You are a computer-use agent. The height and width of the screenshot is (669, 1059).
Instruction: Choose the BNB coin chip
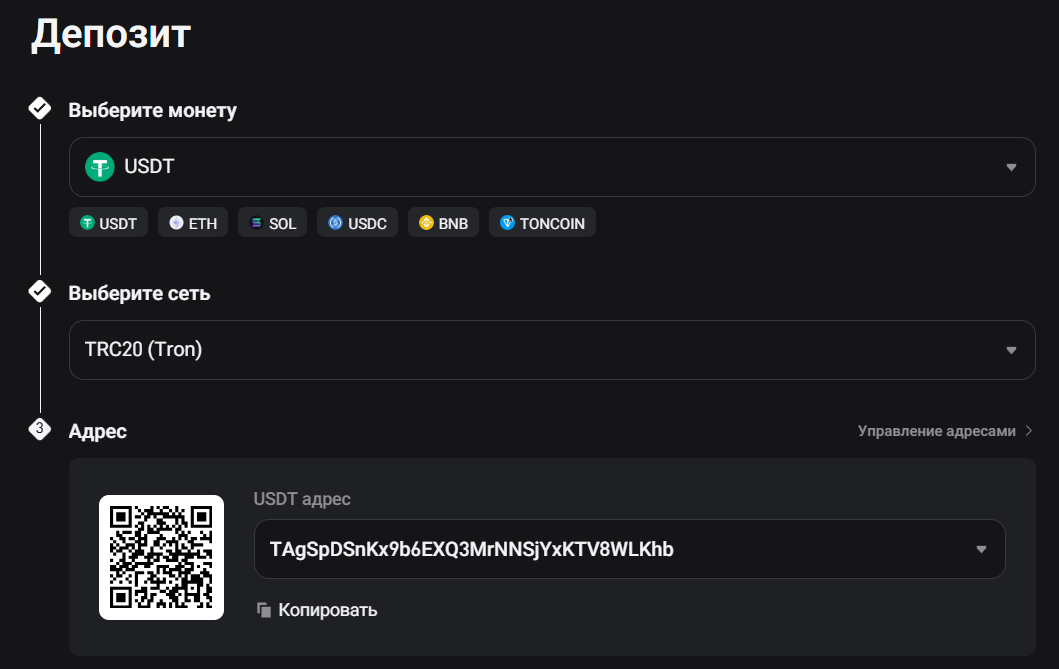tap(443, 223)
